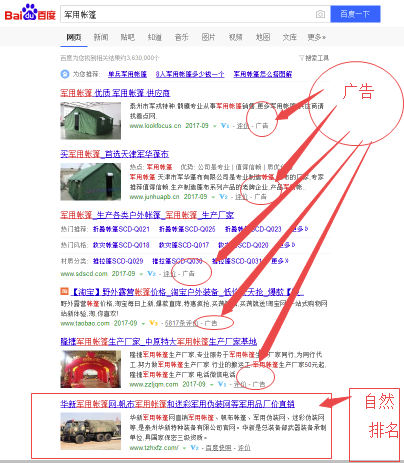404x463 pixels.
Task: Click V3 credibility icon beside taobao.com
Action: coord(153,323)
